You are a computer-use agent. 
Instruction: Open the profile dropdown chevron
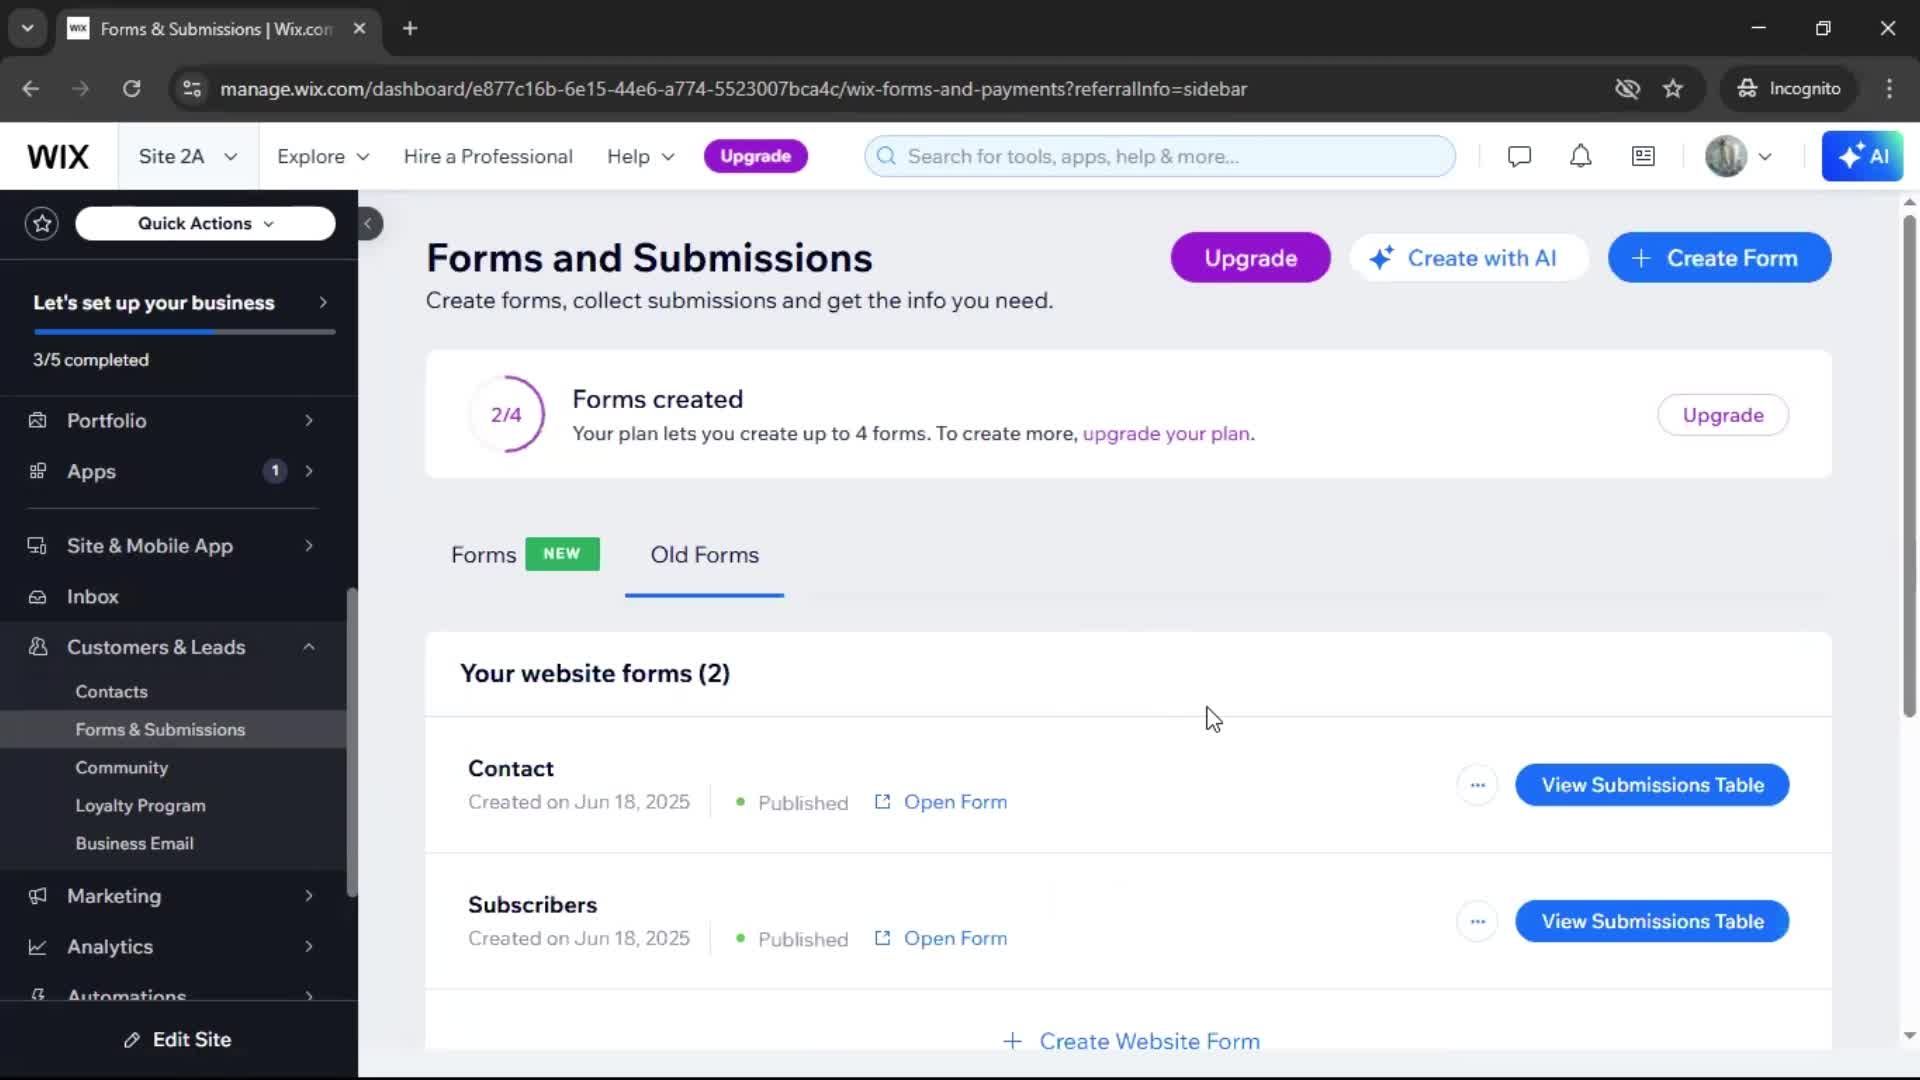coord(1765,156)
